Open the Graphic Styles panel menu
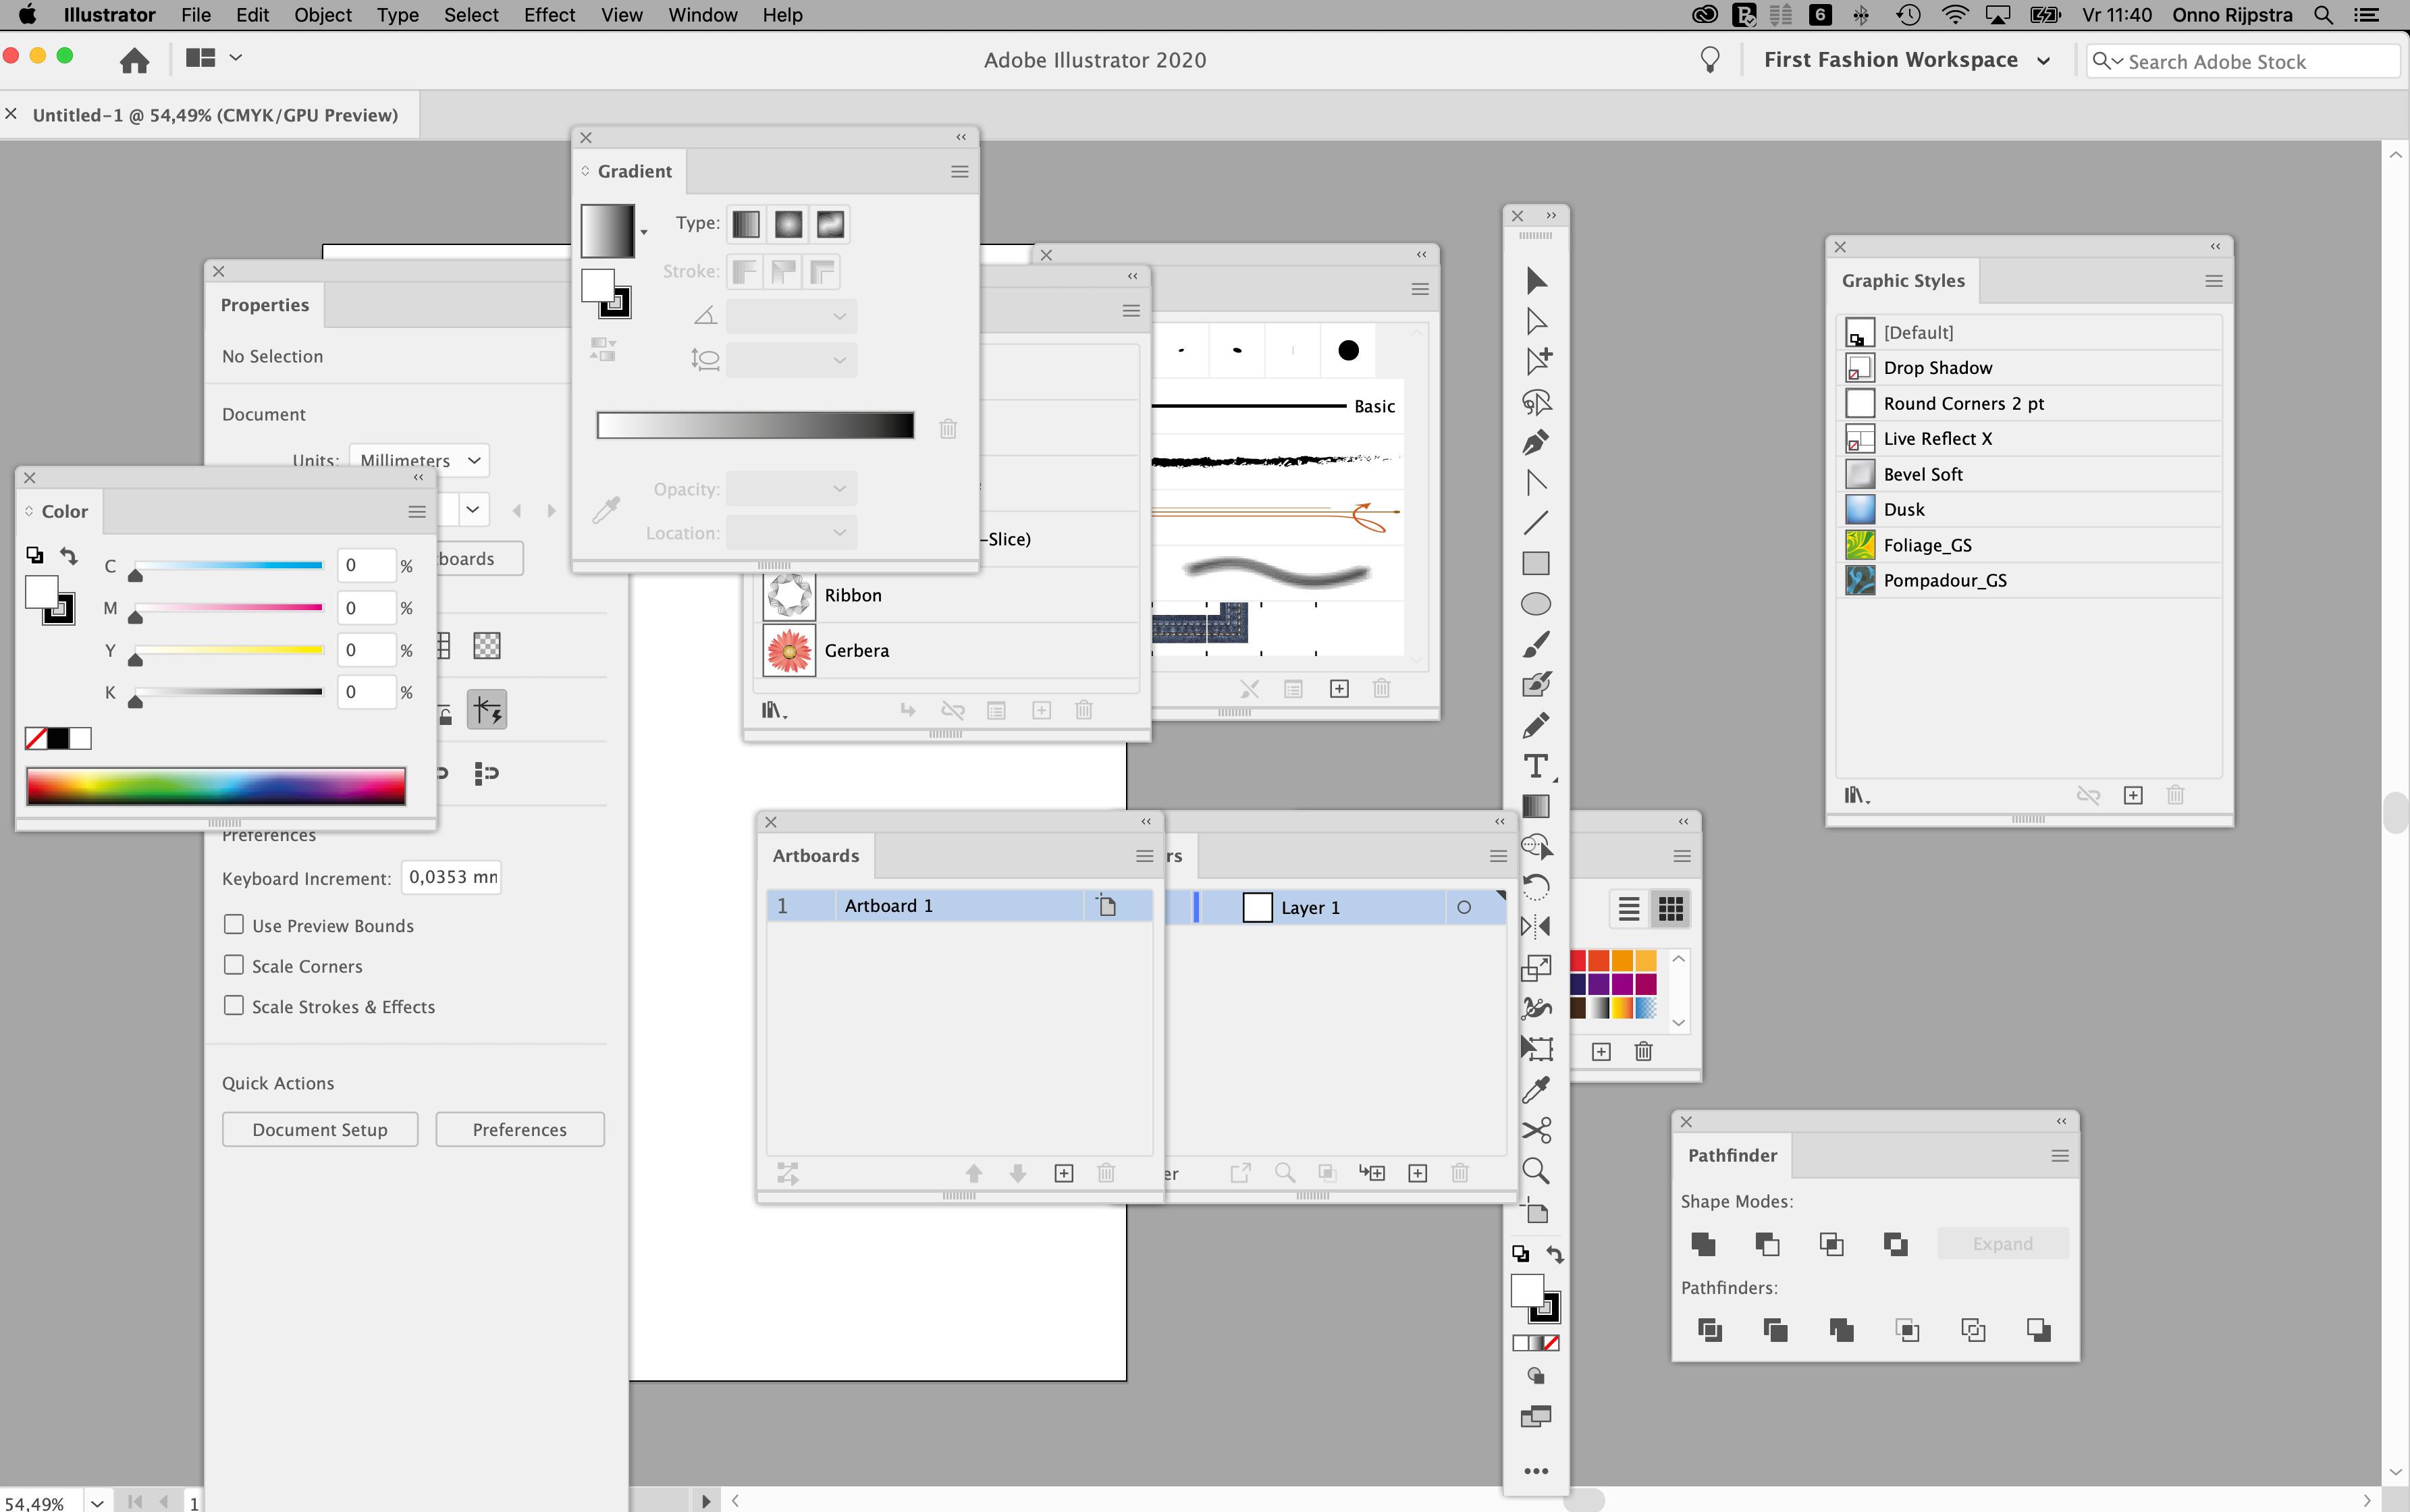 [2213, 281]
